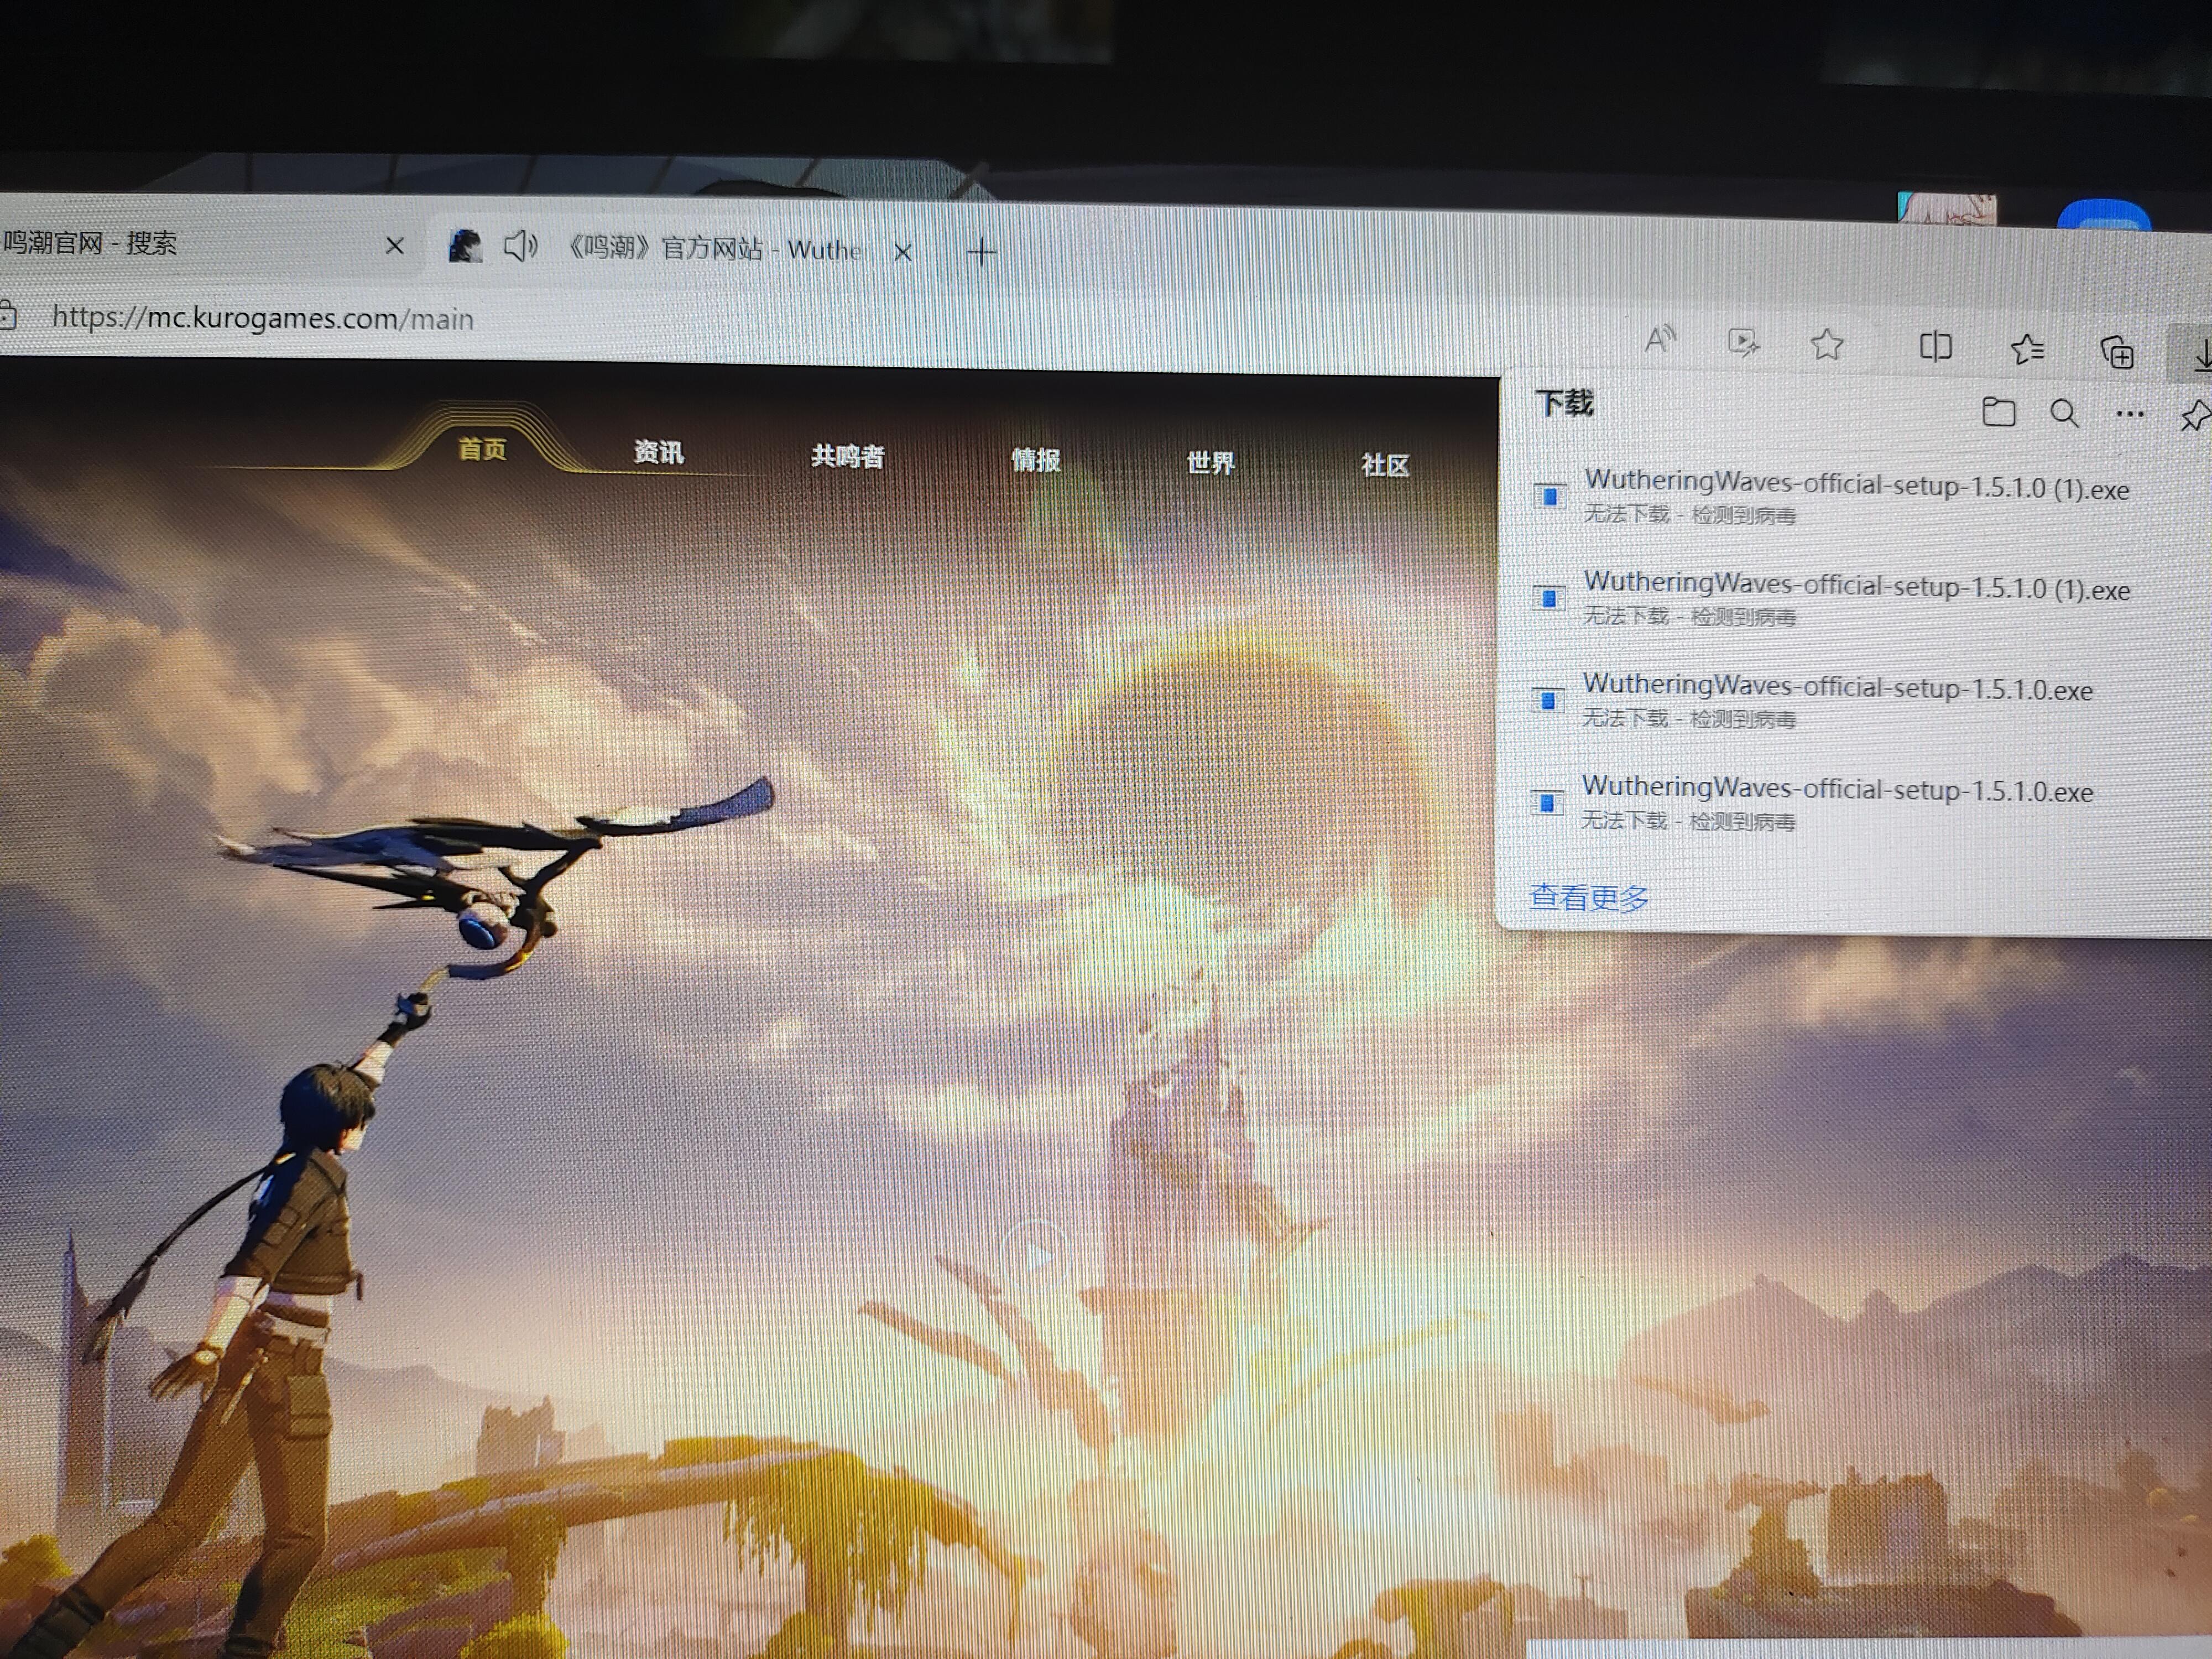This screenshot has height=1659, width=2212.
Task: Click second WutheringWaves-official-setup-1.5.1.0 (1).exe entry
Action: [x=1855, y=598]
